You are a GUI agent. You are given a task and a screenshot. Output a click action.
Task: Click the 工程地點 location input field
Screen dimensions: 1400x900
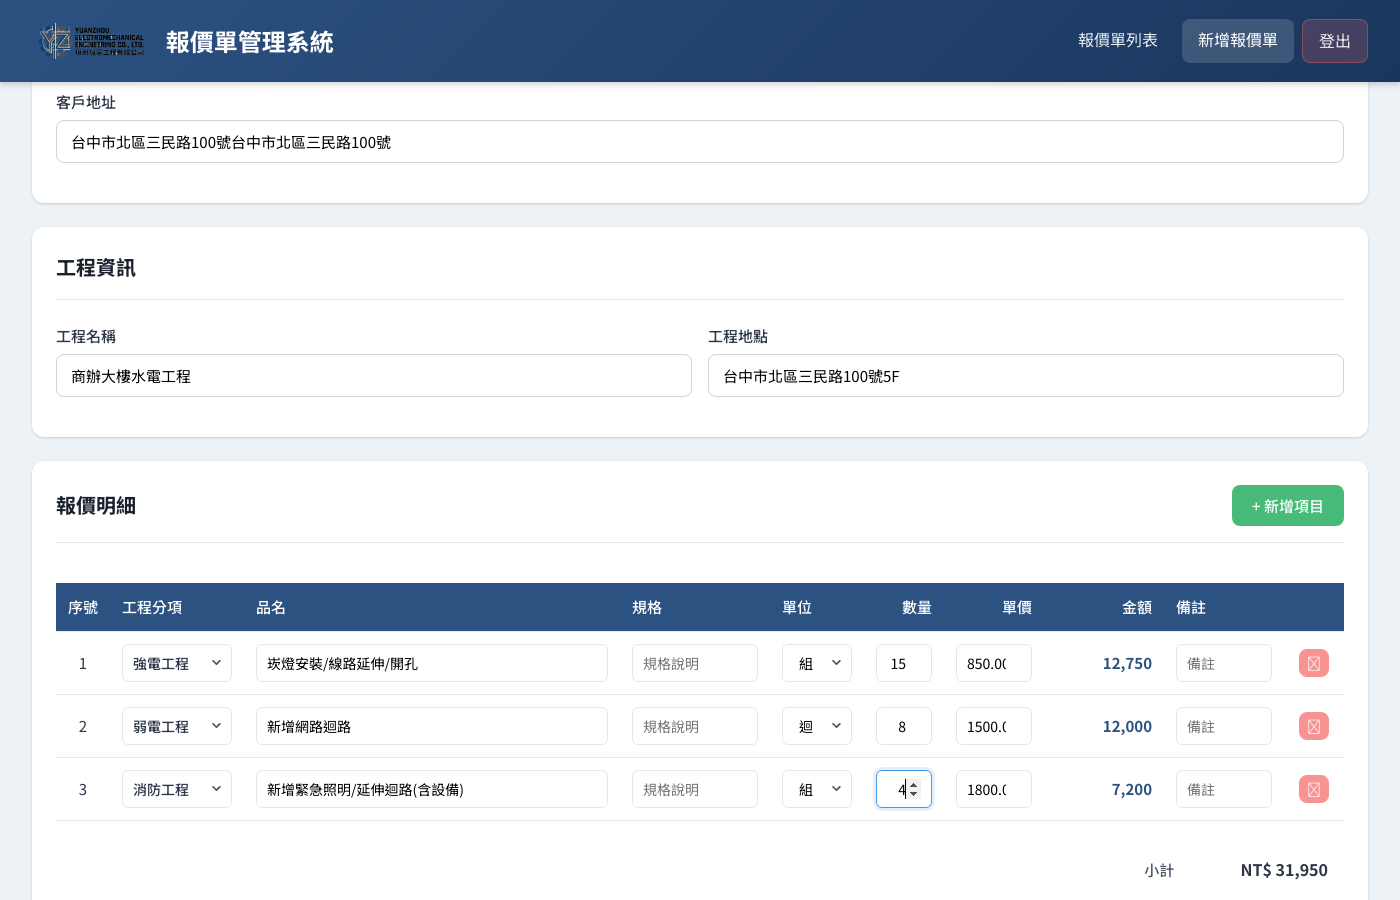(x=1025, y=375)
